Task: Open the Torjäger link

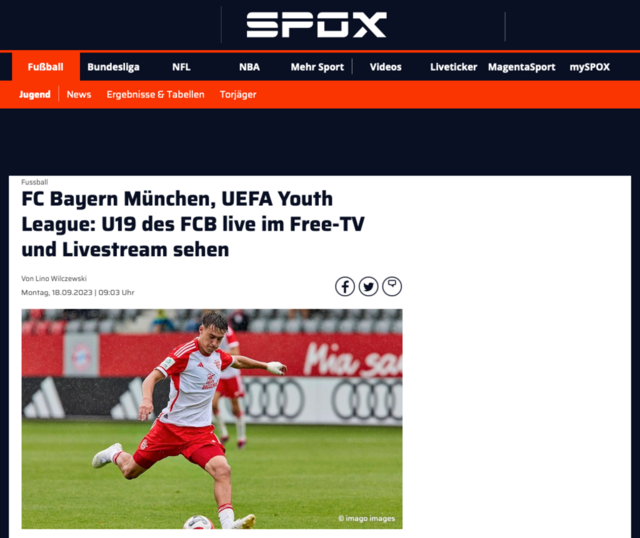Action: (238, 94)
